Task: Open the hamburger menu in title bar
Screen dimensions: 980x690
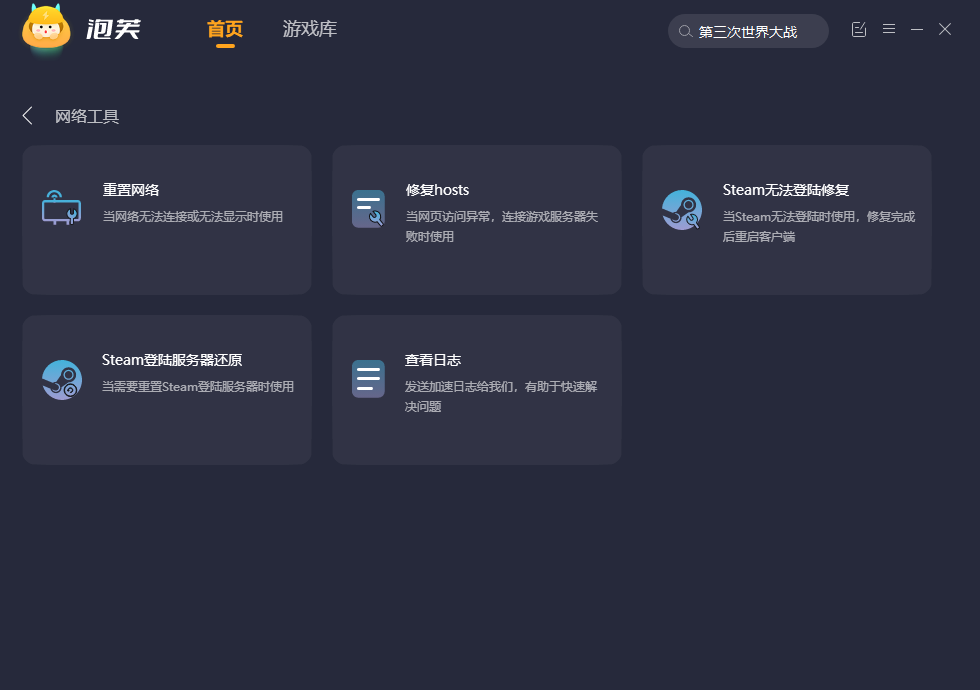Action: pyautogui.click(x=888, y=30)
